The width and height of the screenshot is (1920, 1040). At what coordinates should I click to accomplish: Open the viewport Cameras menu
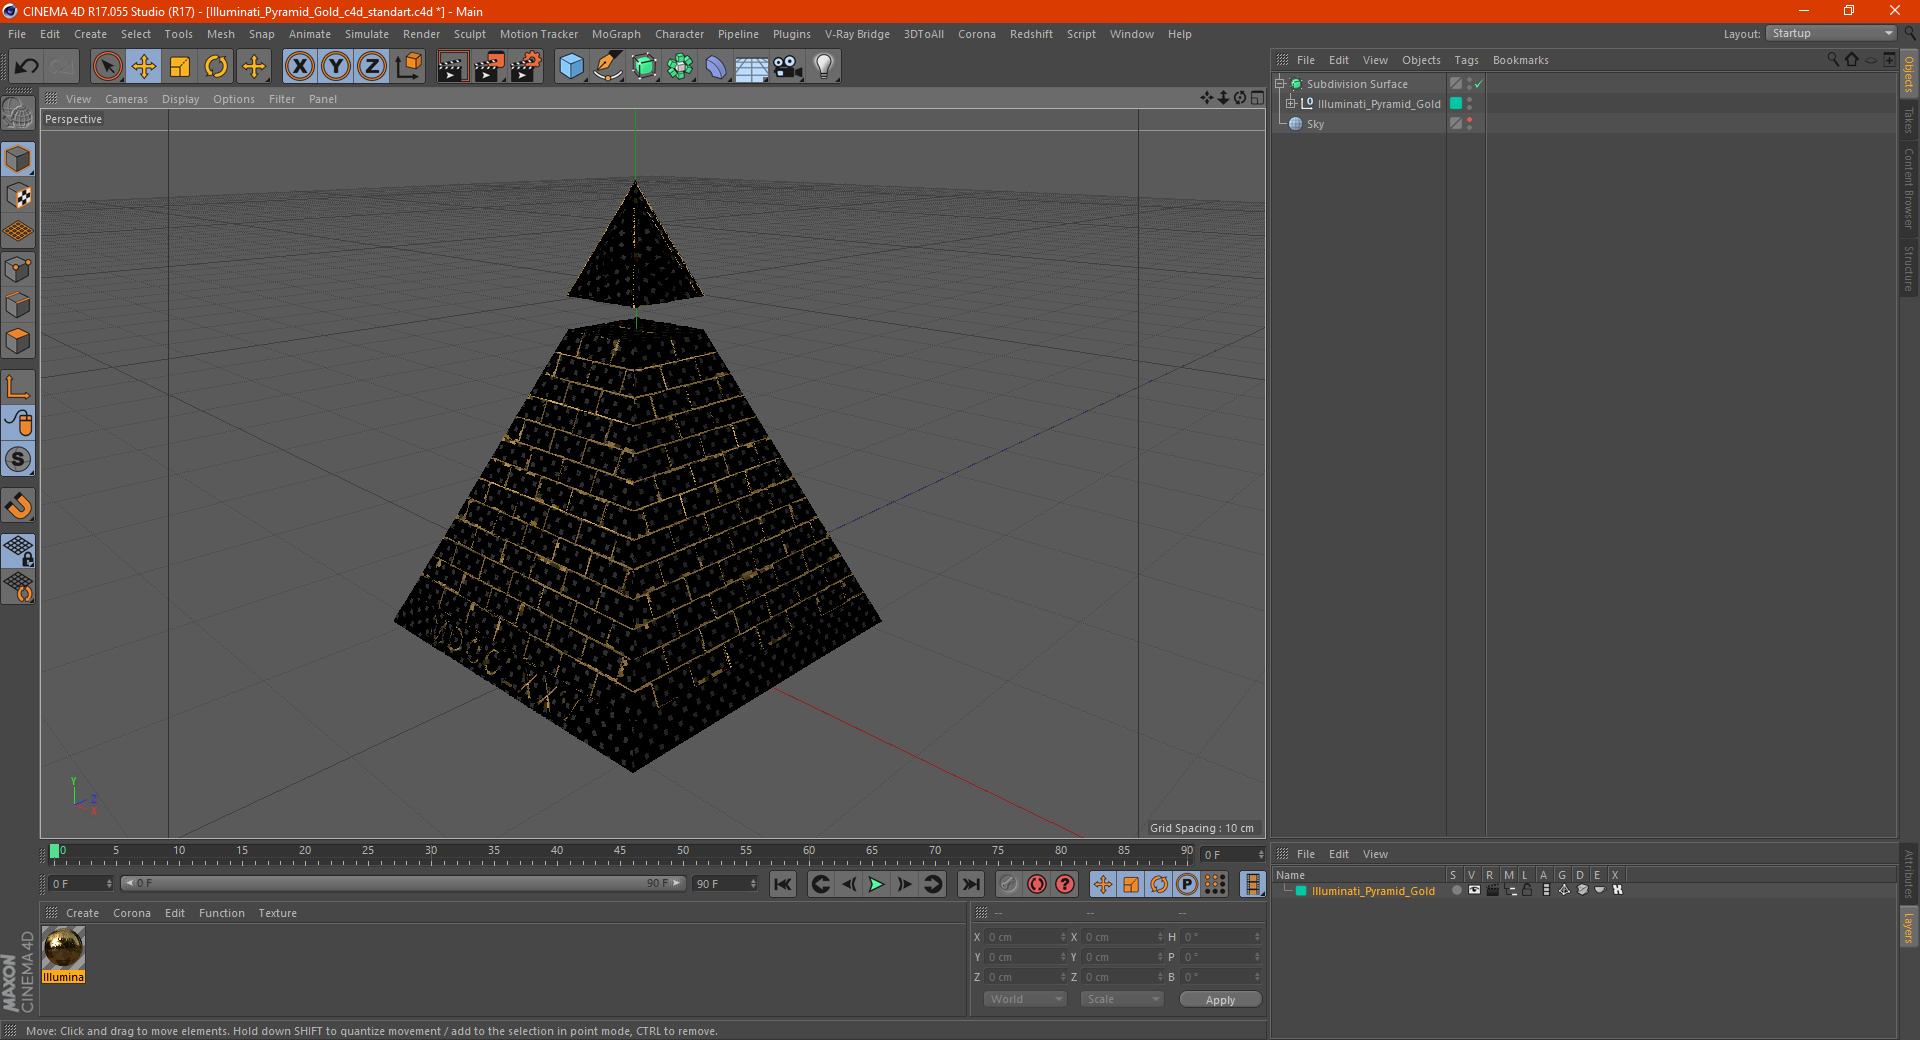tap(126, 99)
